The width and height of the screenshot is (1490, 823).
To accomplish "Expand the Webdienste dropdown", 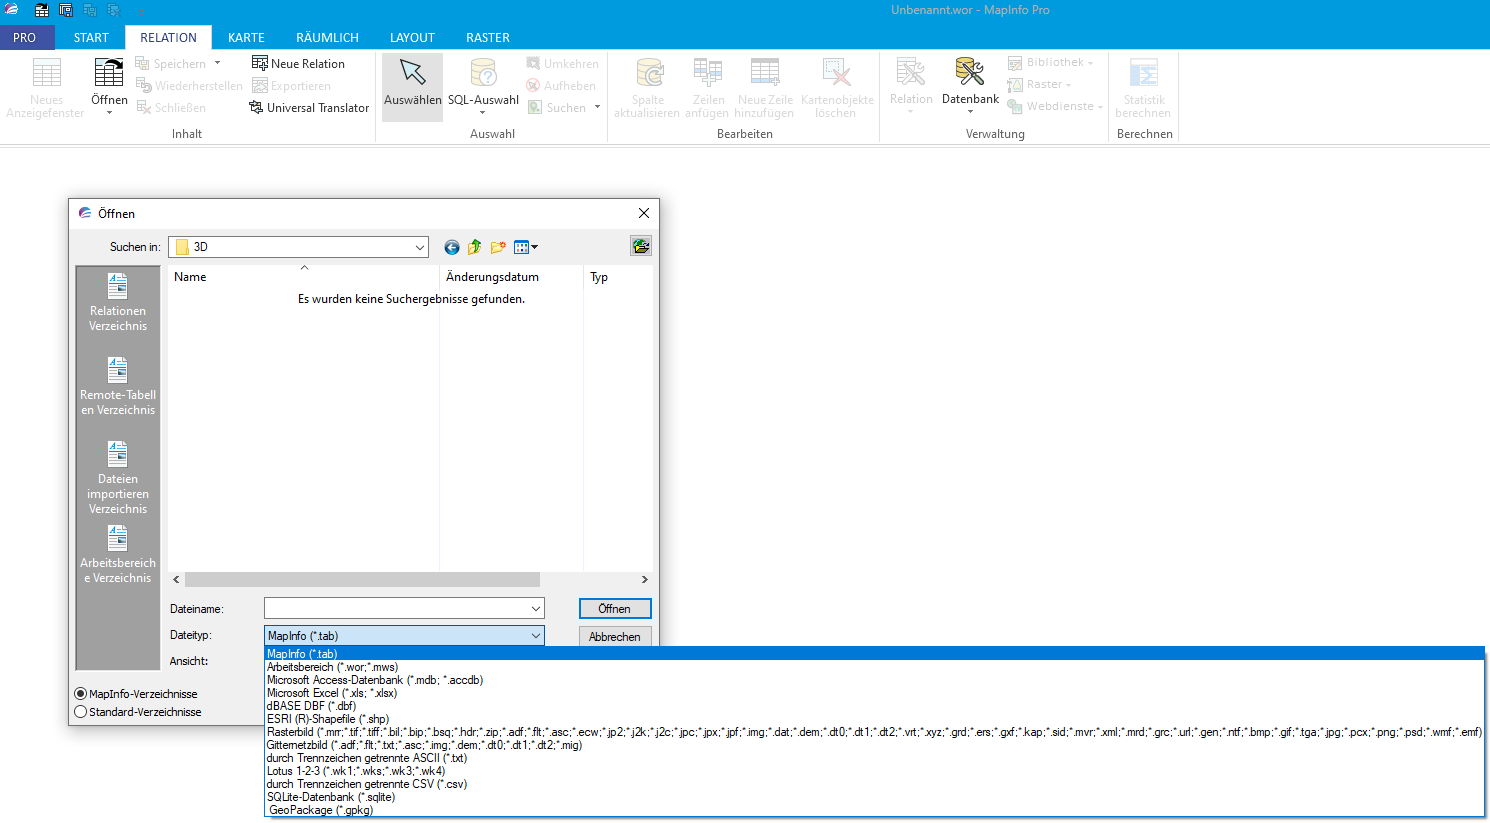I will coord(1100,107).
